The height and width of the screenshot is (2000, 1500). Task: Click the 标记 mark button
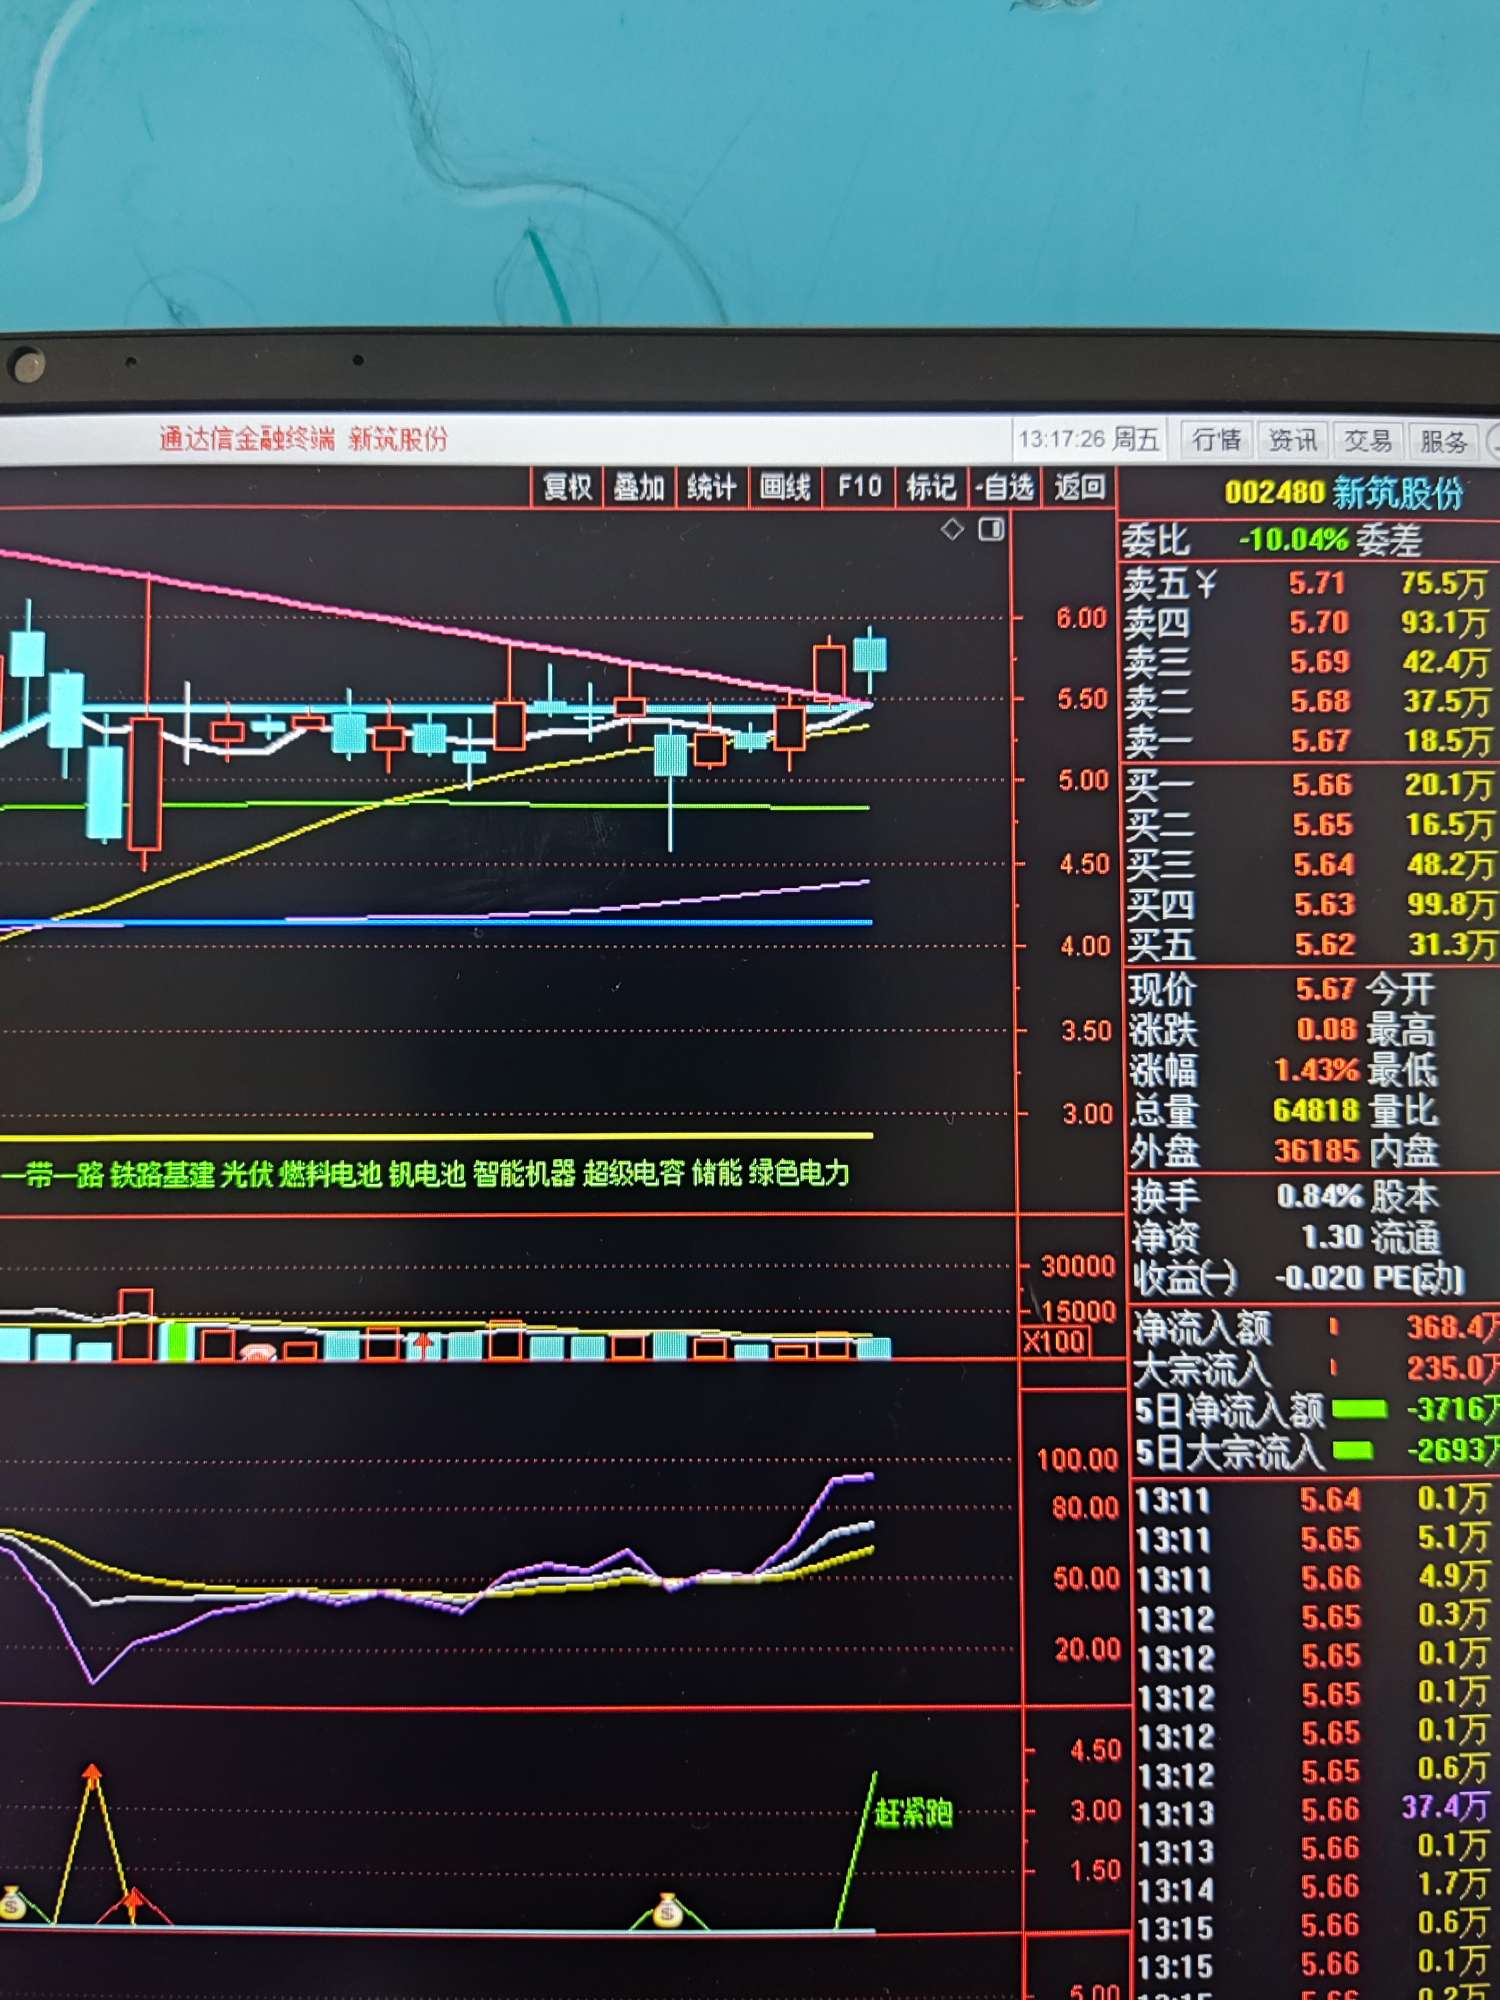[931, 488]
